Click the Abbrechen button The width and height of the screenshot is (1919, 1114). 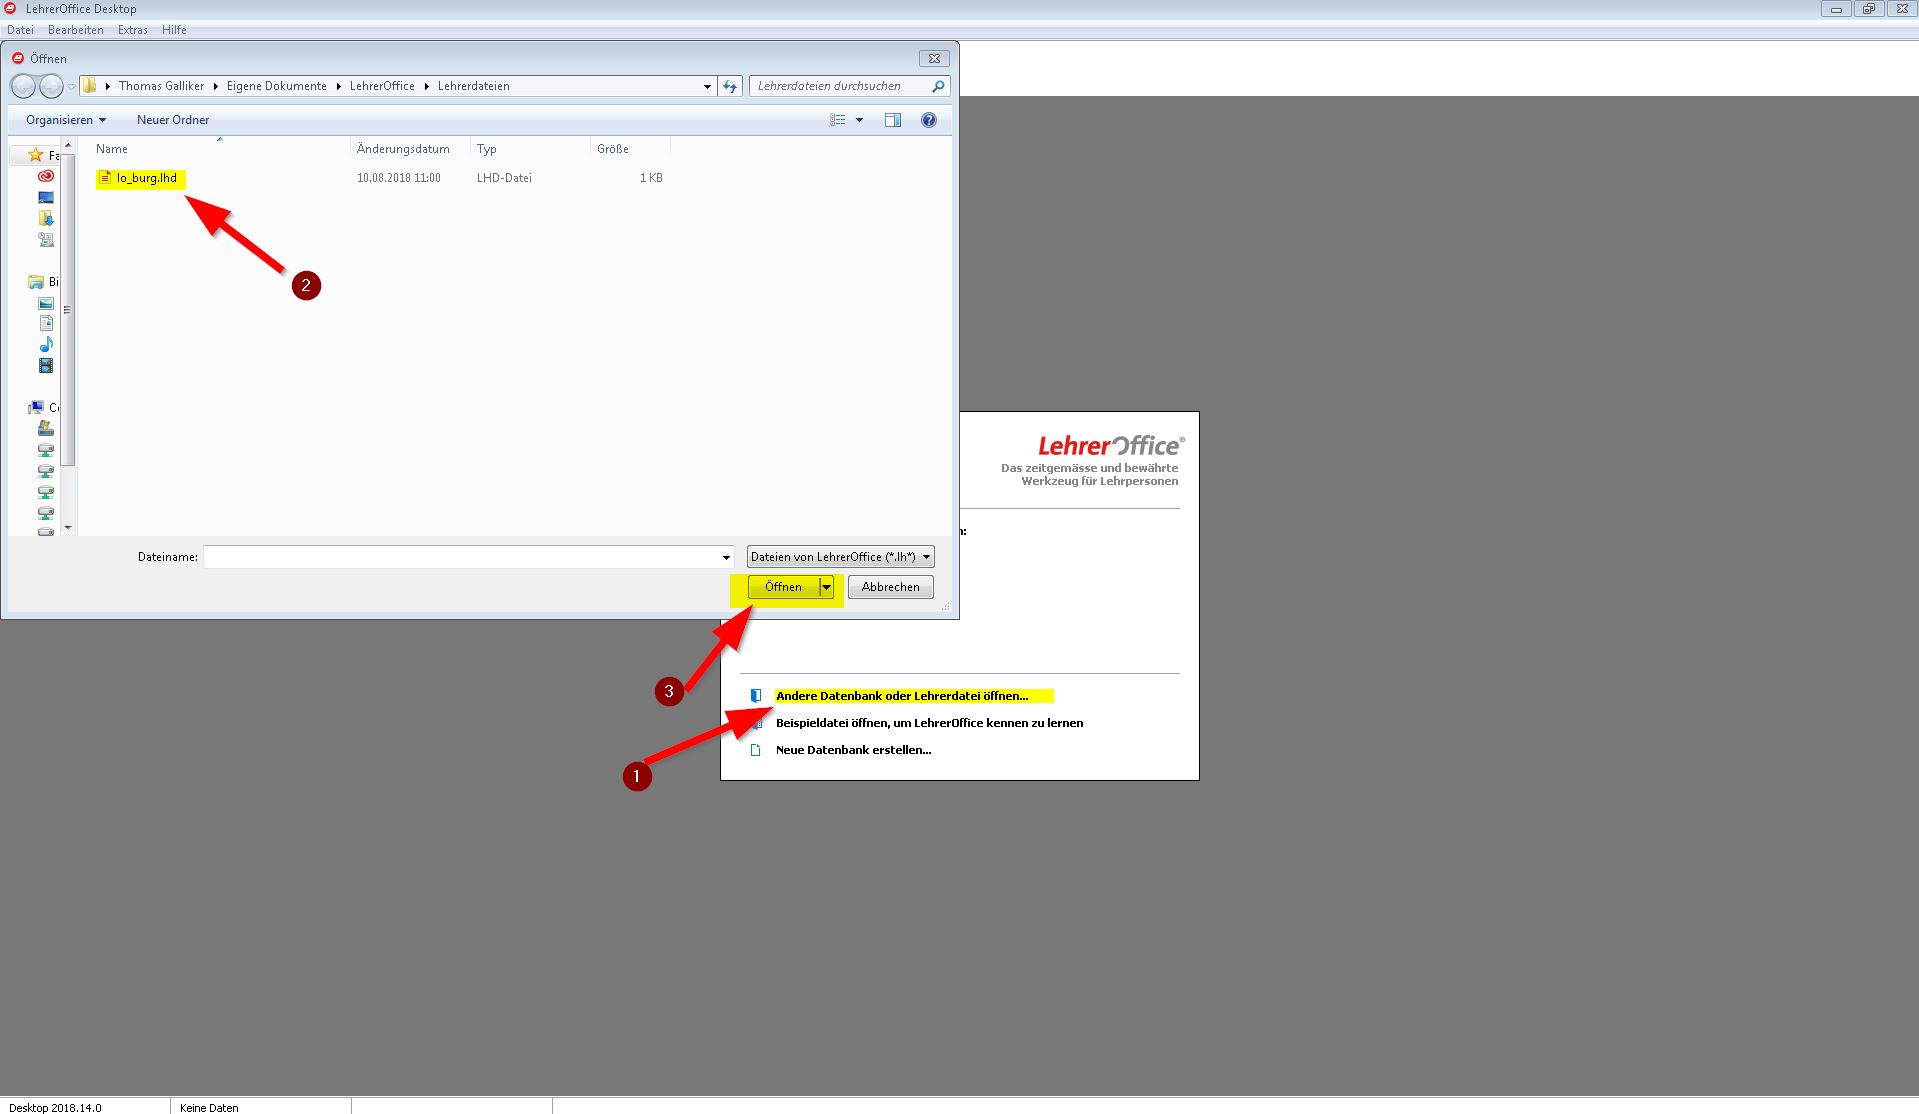890,587
